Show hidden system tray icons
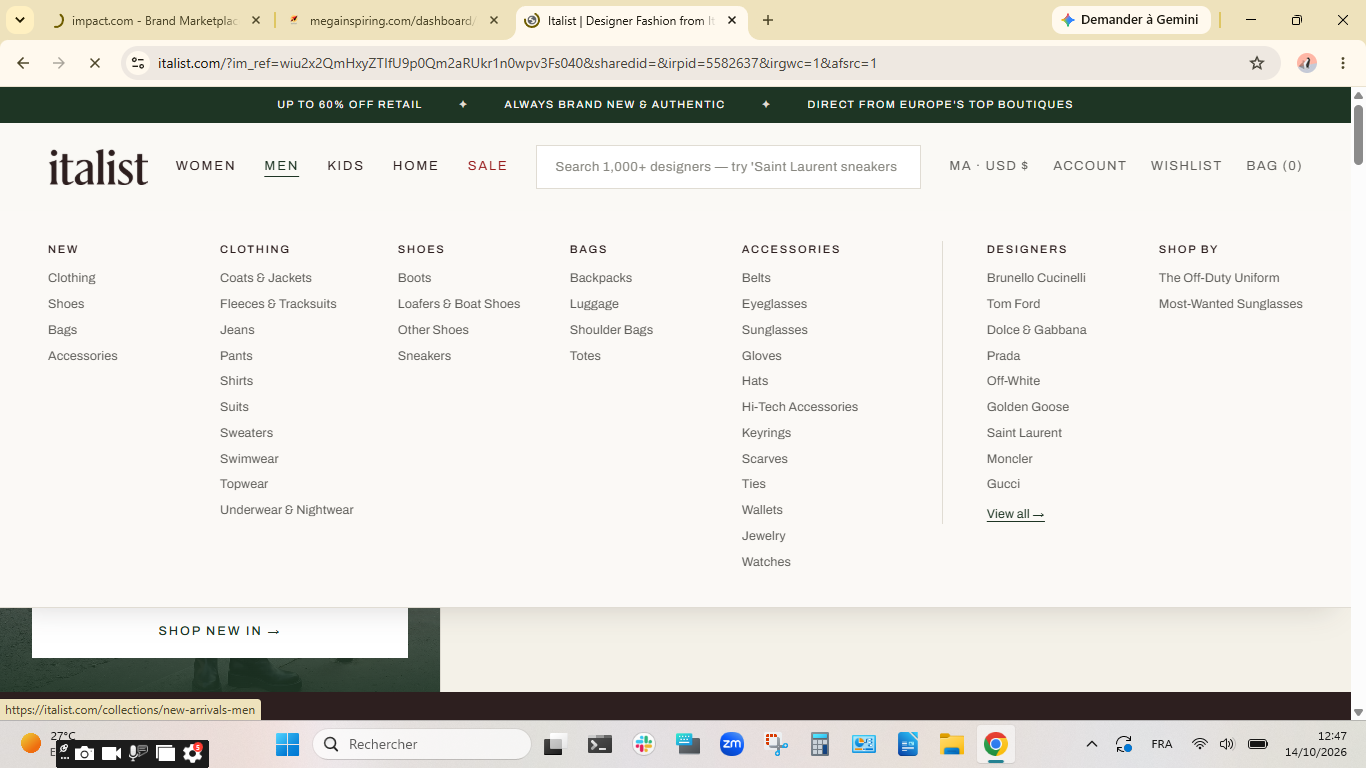 (1092, 744)
